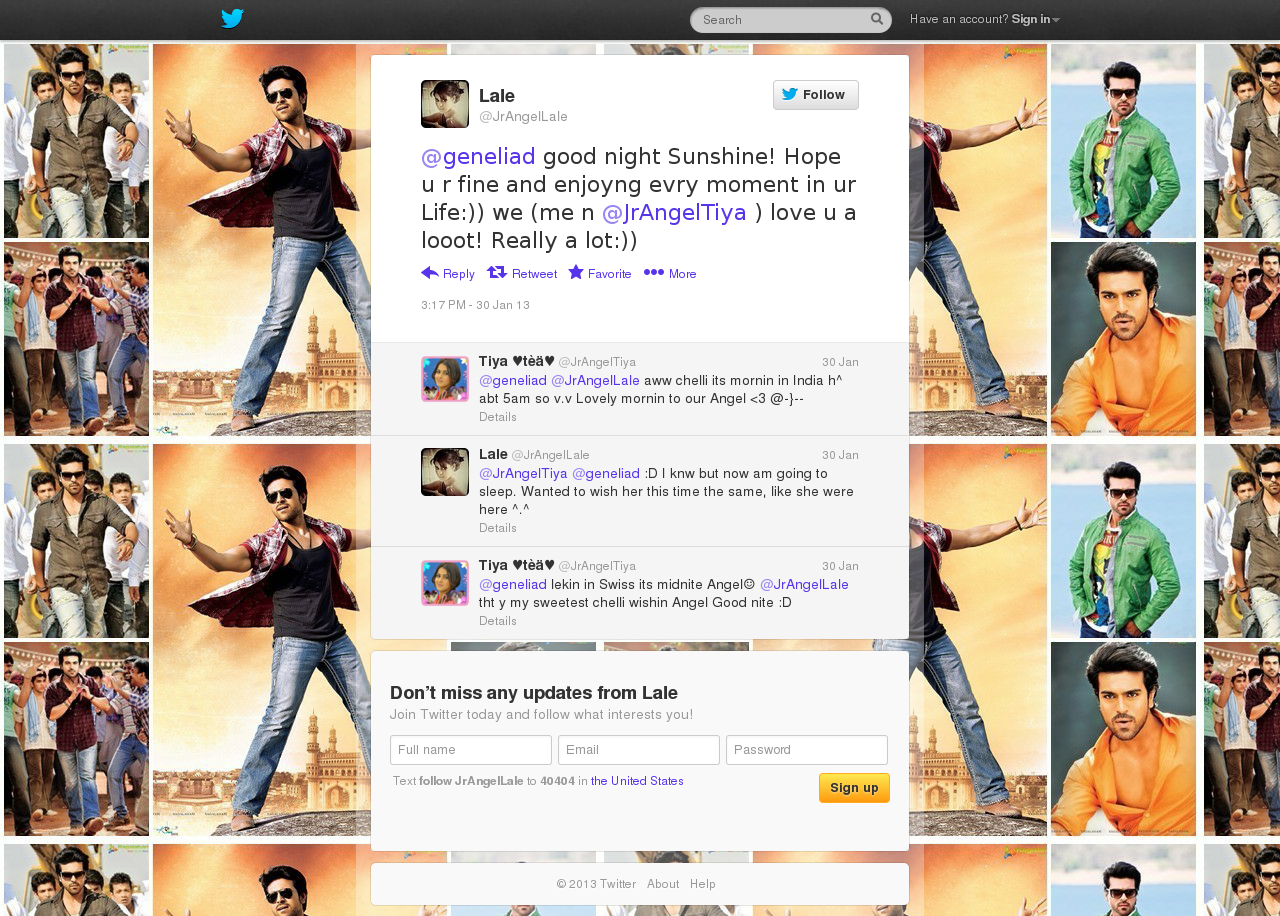The width and height of the screenshot is (1280, 916).
Task: Click the © 2013 Twitter footer text
Action: tap(596, 884)
